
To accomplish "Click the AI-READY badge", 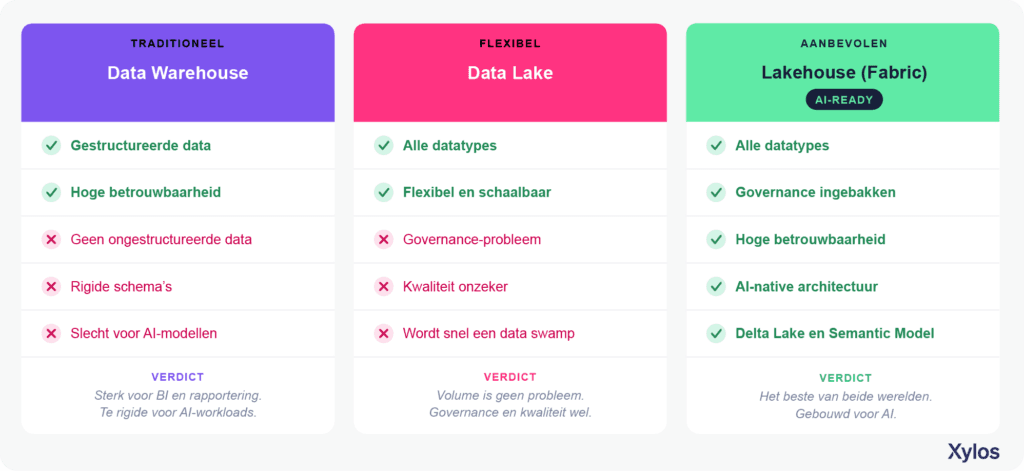I will point(843,99).
